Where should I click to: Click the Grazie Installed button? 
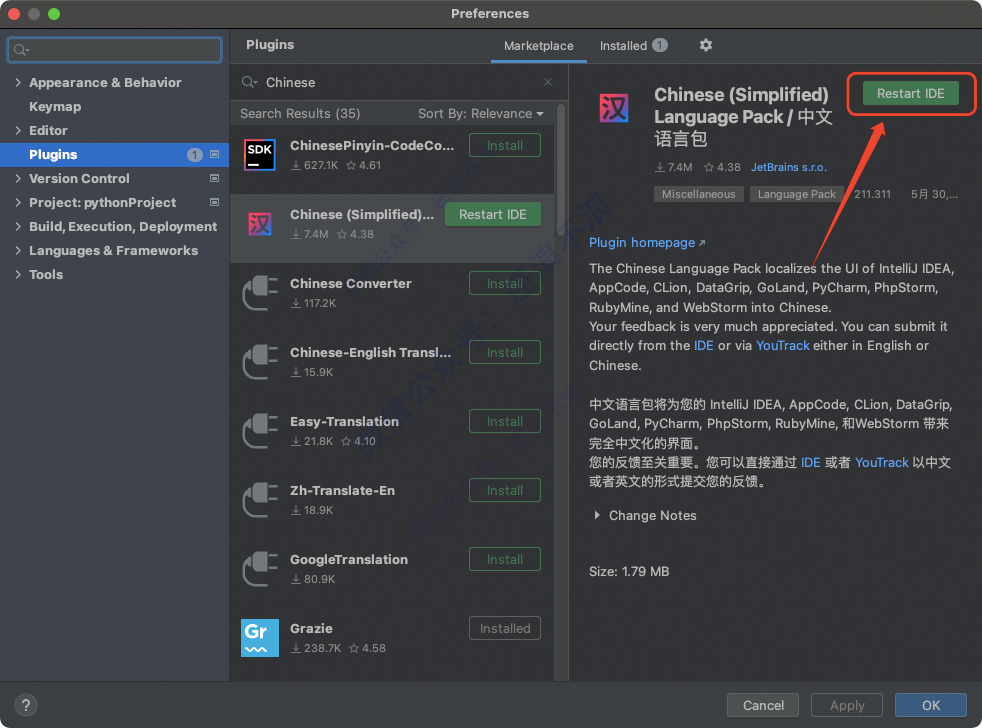pos(505,628)
